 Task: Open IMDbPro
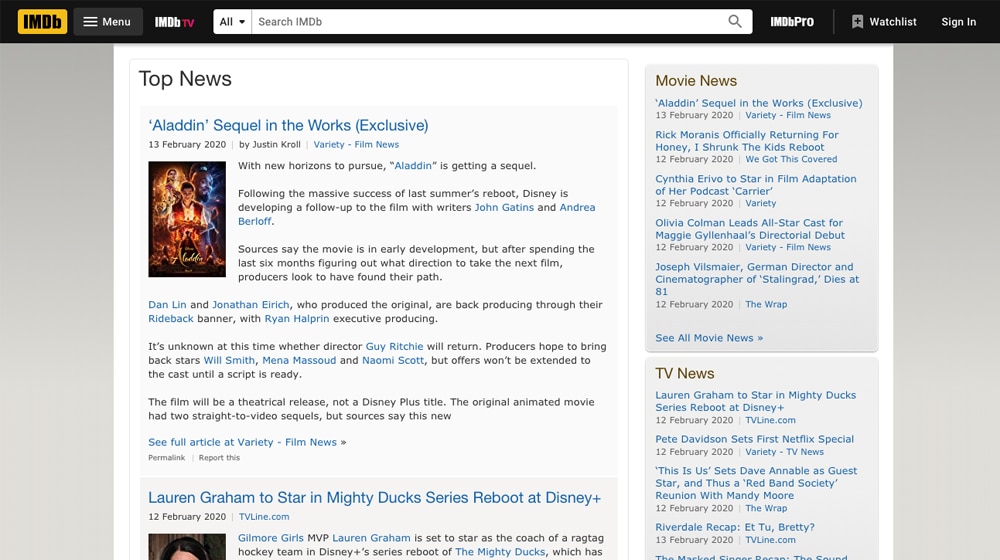click(x=791, y=22)
